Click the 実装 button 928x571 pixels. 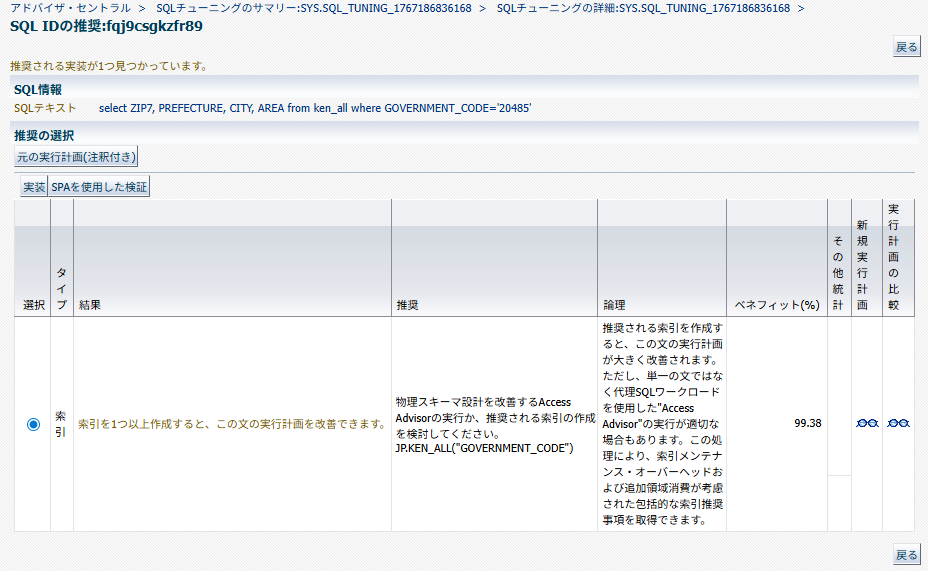[34, 187]
